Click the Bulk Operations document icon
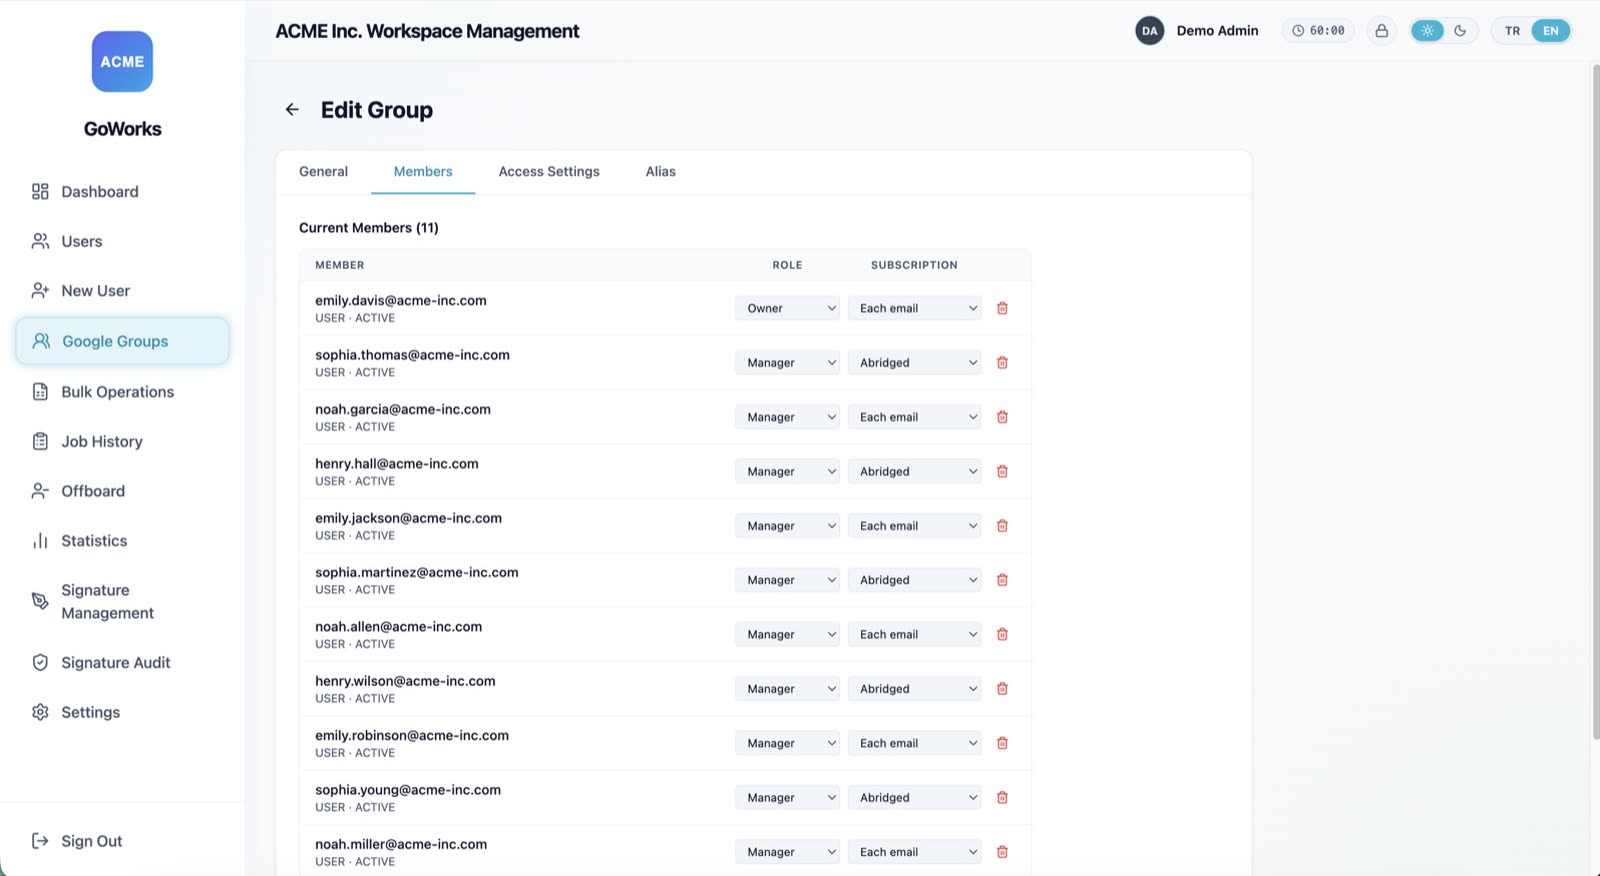This screenshot has height=876, width=1600. pyautogui.click(x=40, y=392)
